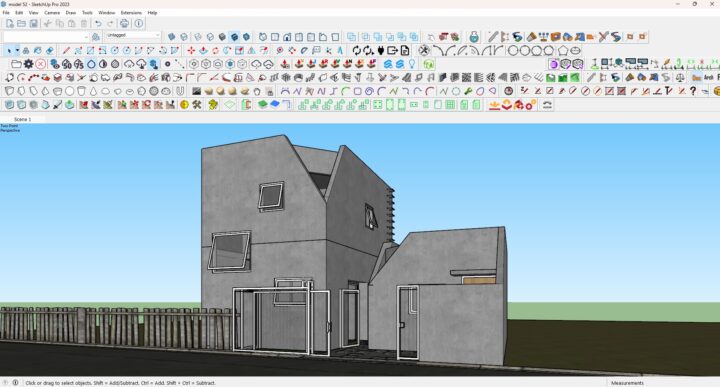Open the Camera menu
Image resolution: width=720 pixels, height=387 pixels.
pyautogui.click(x=52, y=13)
